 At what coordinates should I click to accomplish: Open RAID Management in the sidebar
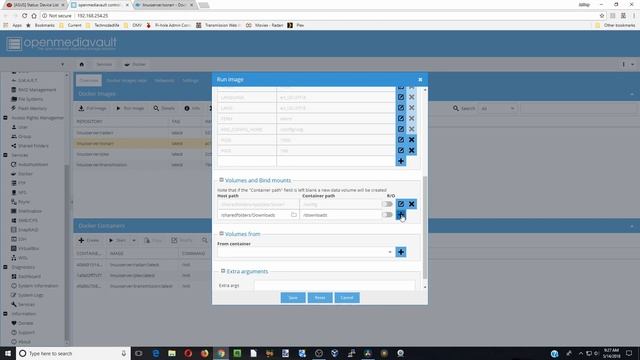(33, 90)
